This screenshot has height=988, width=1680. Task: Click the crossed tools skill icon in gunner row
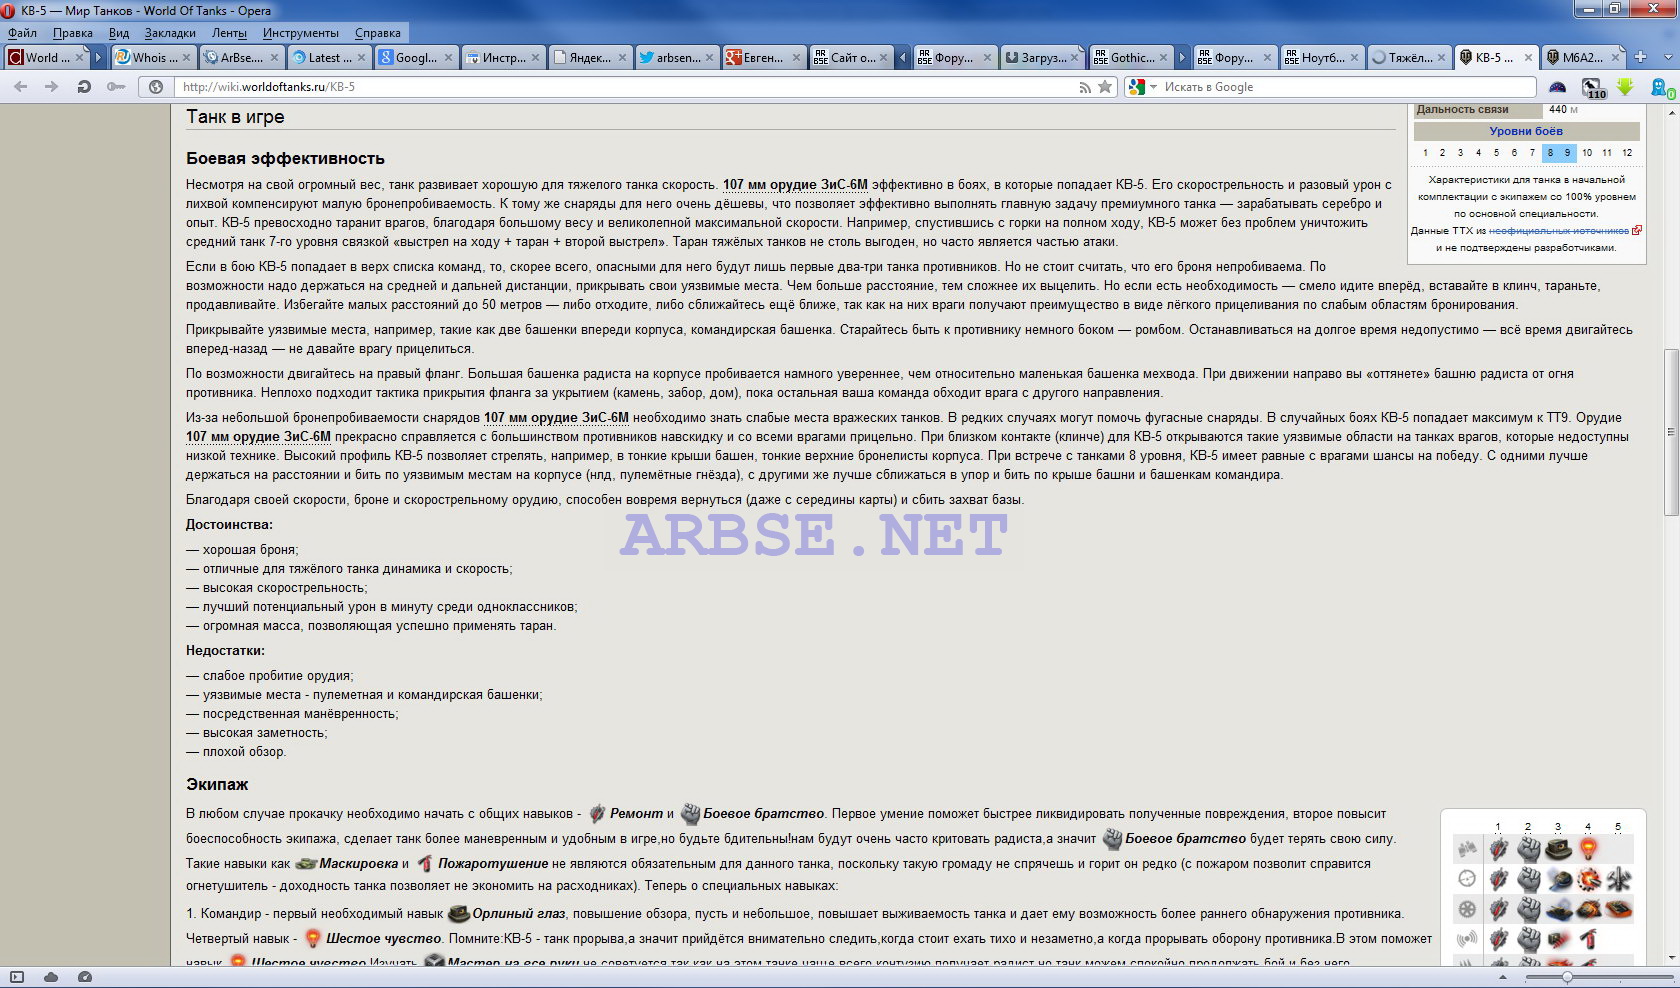pos(1618,879)
